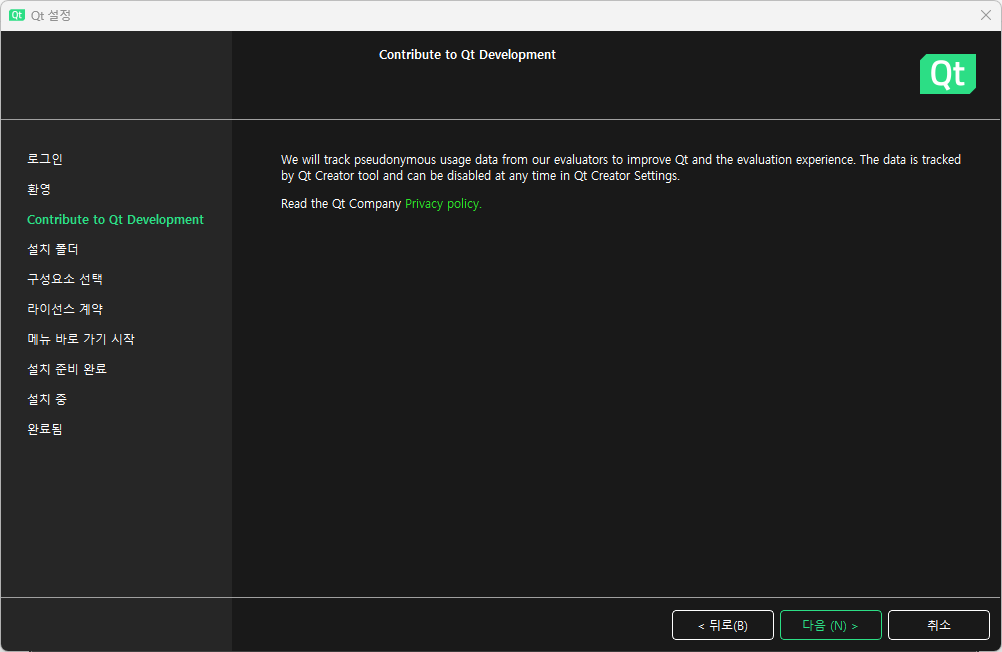Select the 로그인 step in the sidebar
Screen dimensions: 1002x652
(x=45, y=159)
